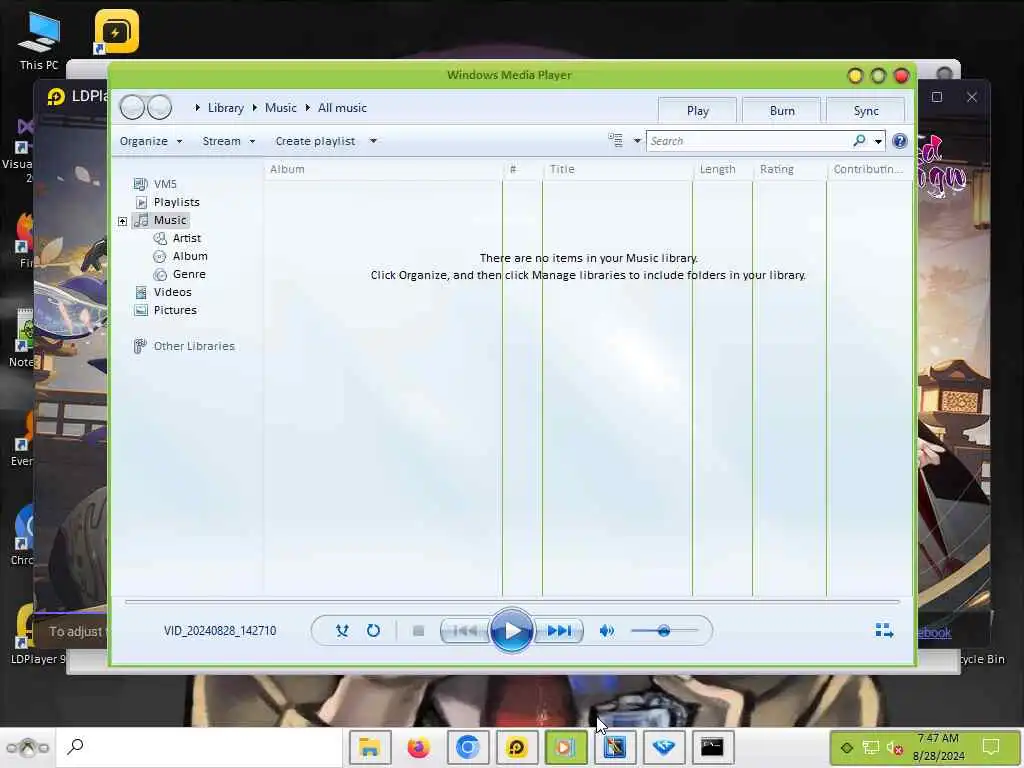This screenshot has width=1024, height=768.
Task: Click the seek bar above the controls
Action: (512, 601)
